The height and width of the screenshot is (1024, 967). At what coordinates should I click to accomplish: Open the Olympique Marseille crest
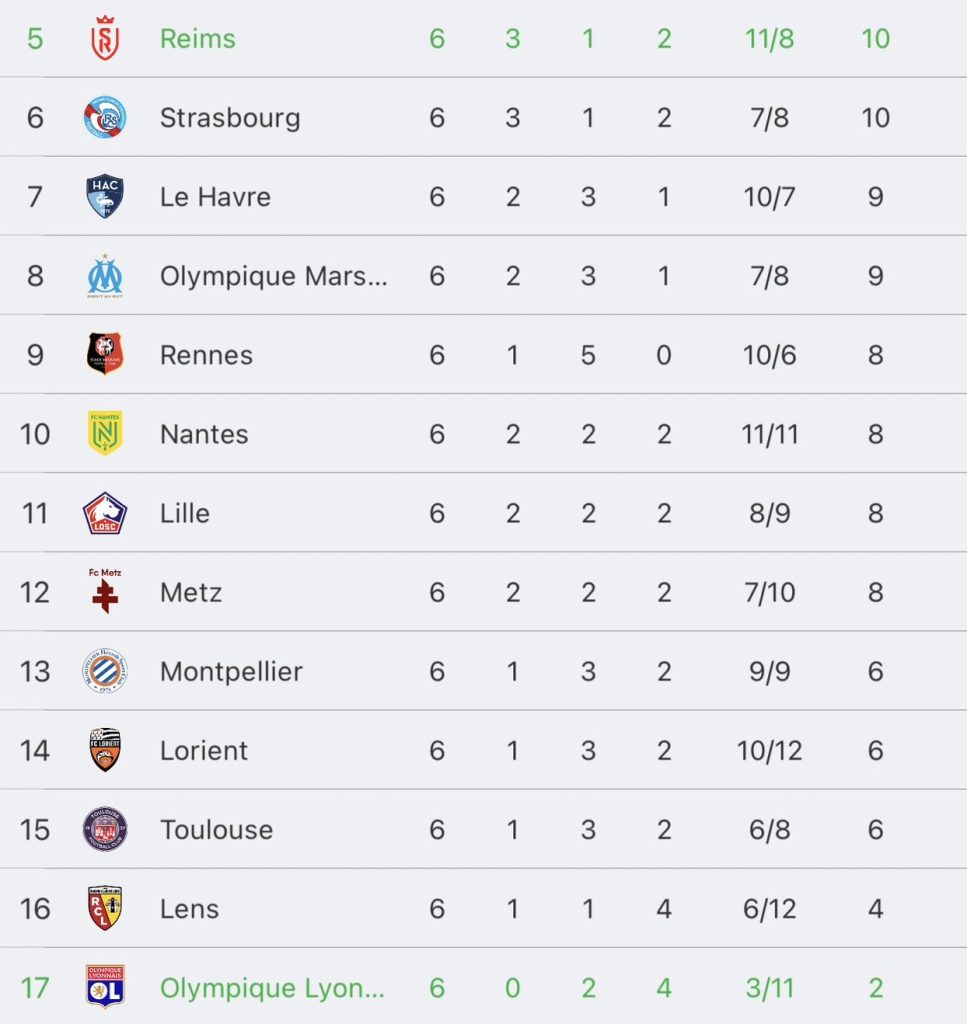(105, 276)
